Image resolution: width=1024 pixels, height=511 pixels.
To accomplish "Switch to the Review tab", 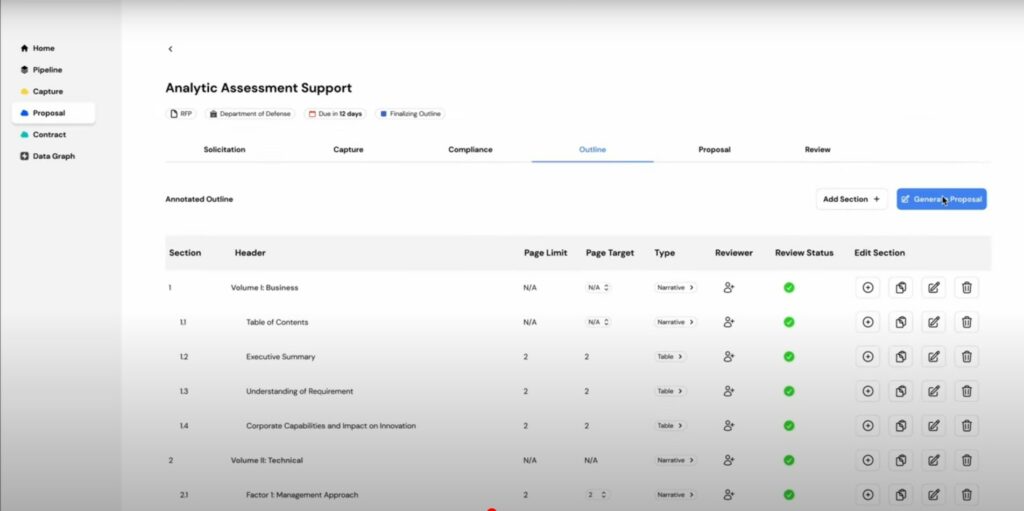I will [x=818, y=150].
